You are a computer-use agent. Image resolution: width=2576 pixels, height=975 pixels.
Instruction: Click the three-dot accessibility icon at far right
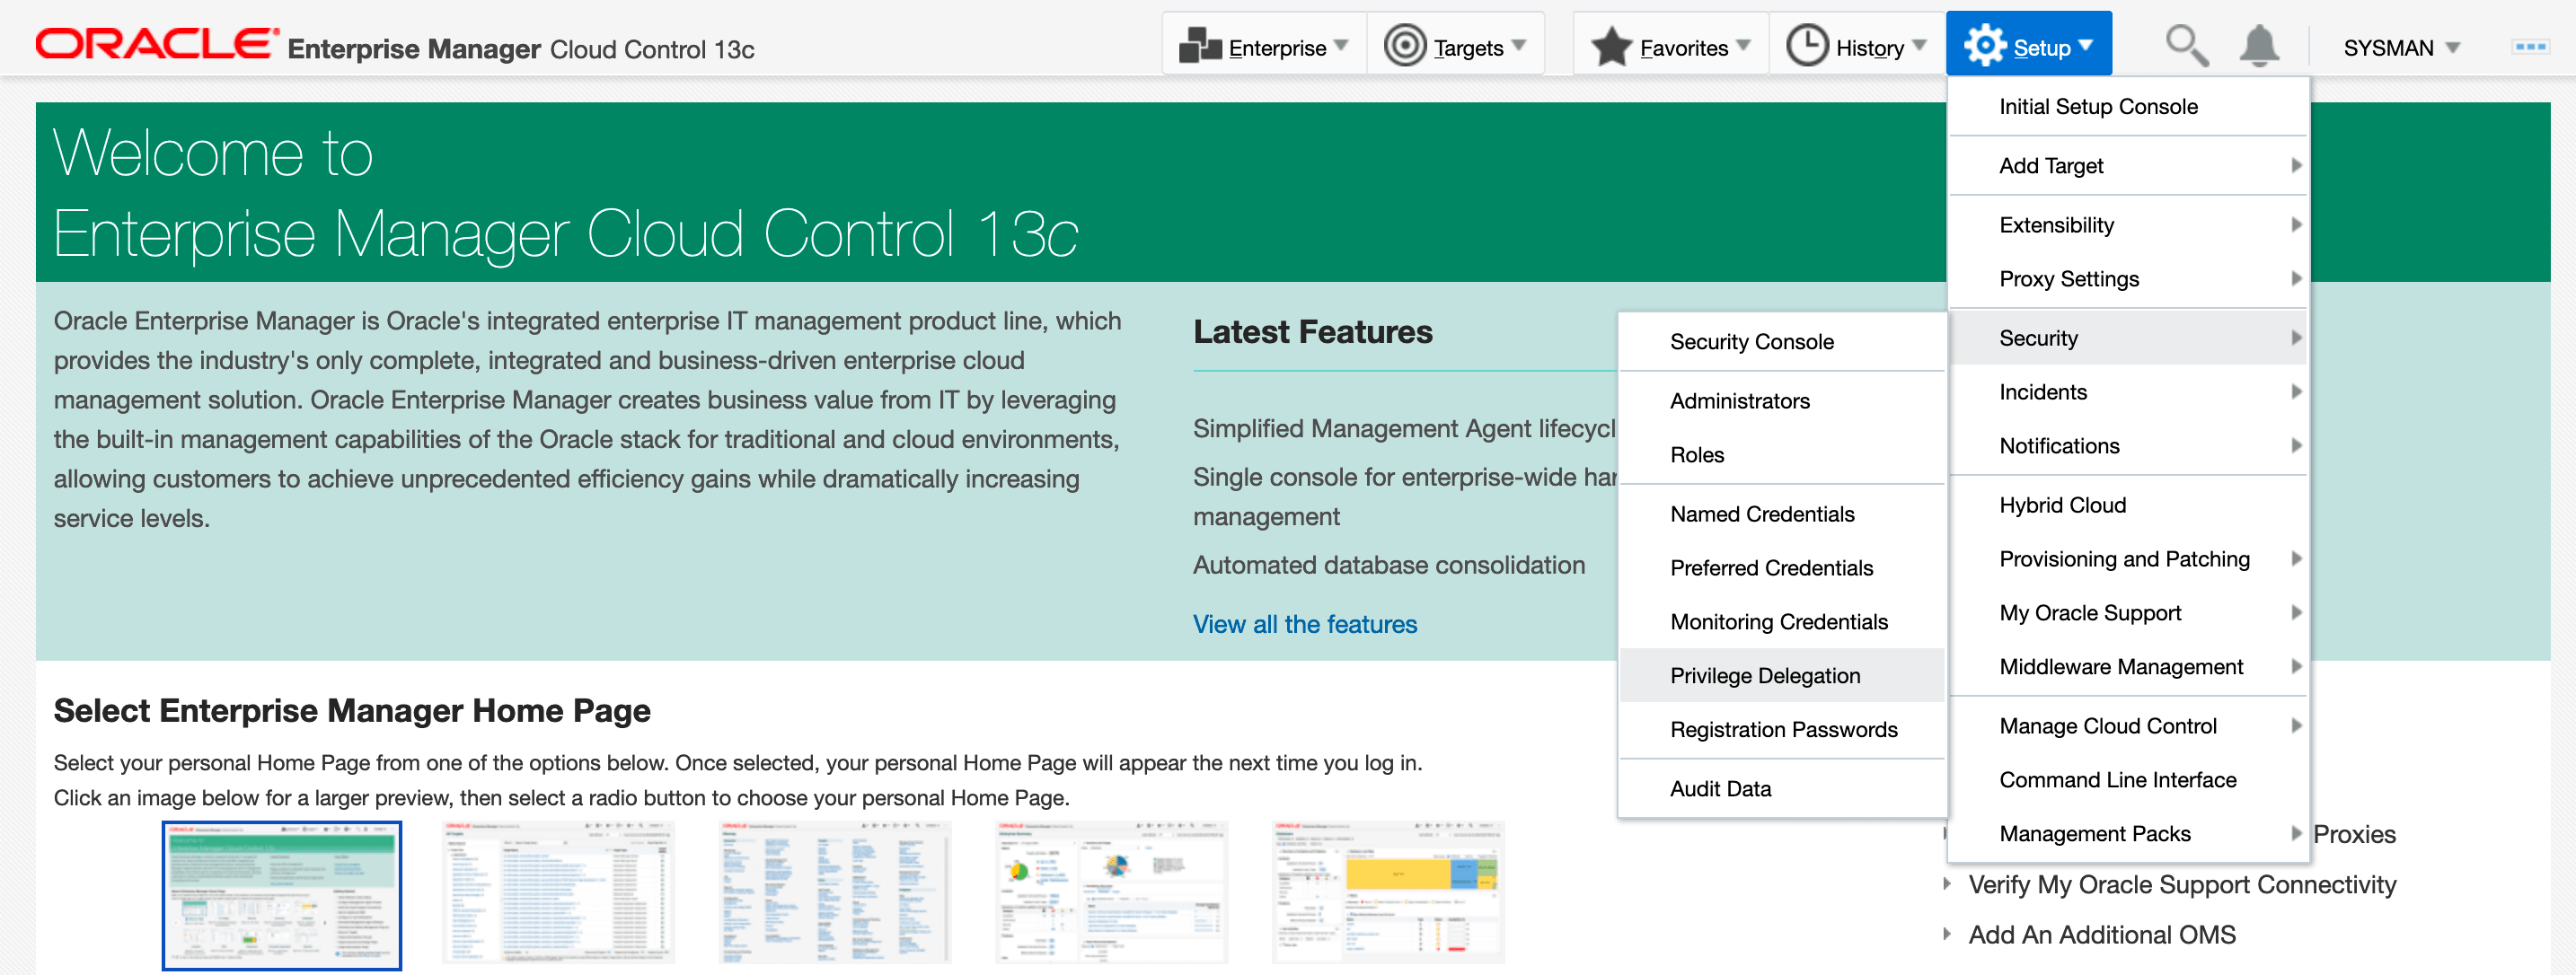coord(2529,47)
